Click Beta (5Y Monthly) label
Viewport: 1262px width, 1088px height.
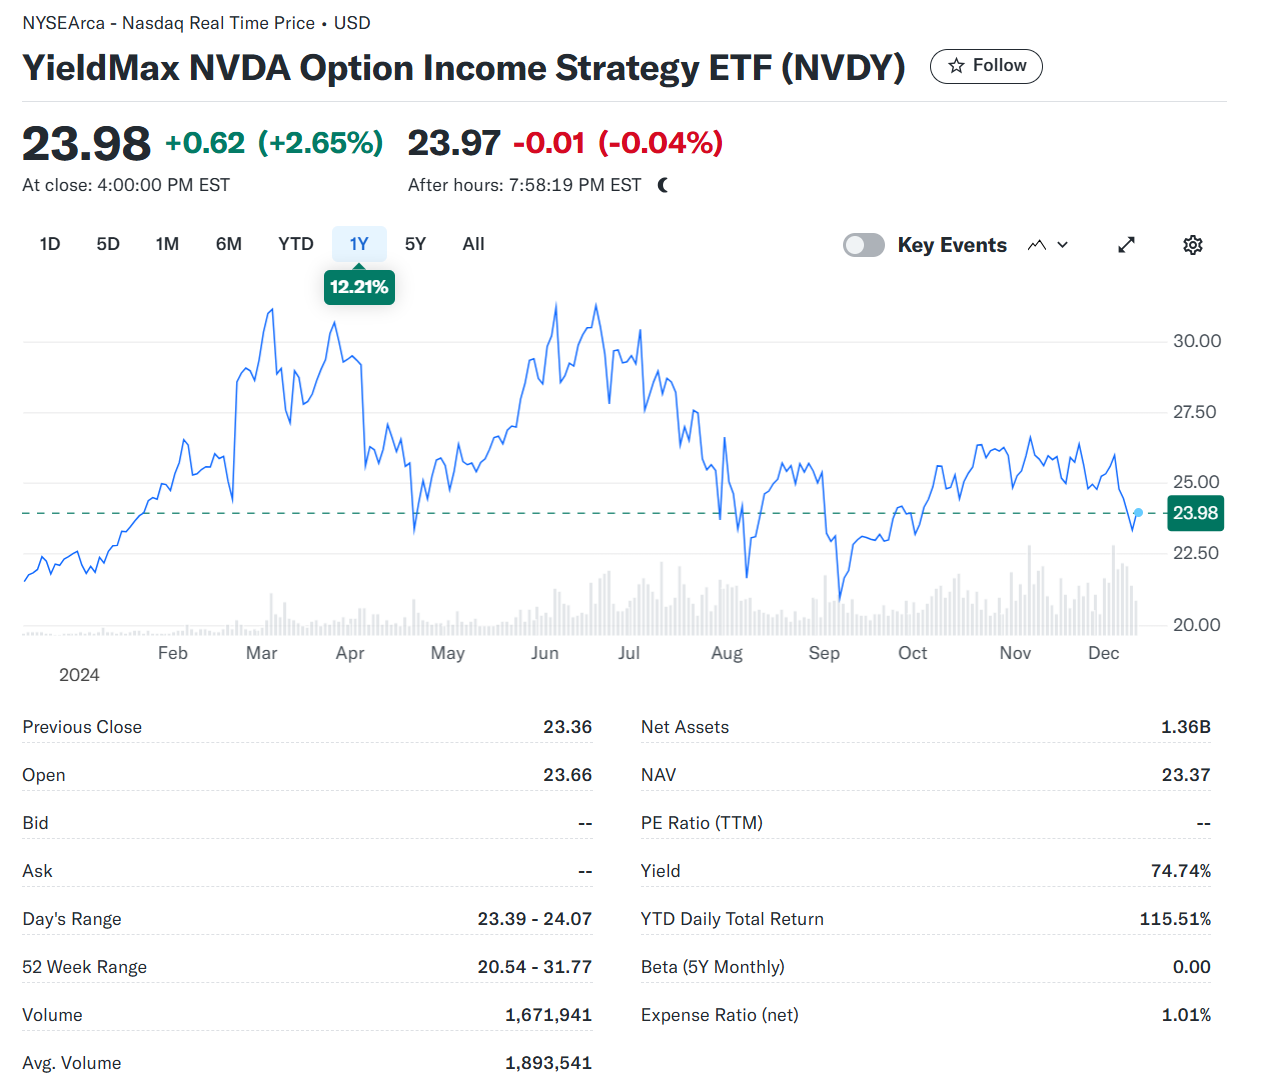point(712,967)
